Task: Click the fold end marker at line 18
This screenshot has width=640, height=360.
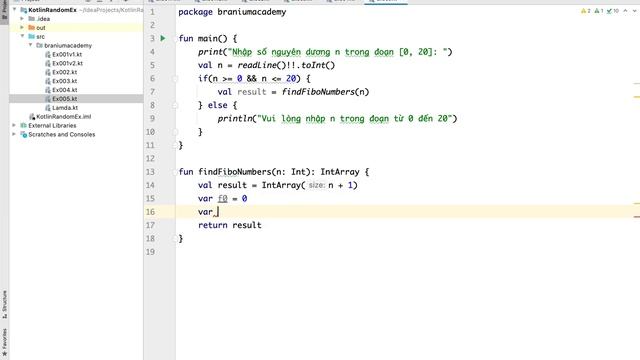Action: click(175, 238)
